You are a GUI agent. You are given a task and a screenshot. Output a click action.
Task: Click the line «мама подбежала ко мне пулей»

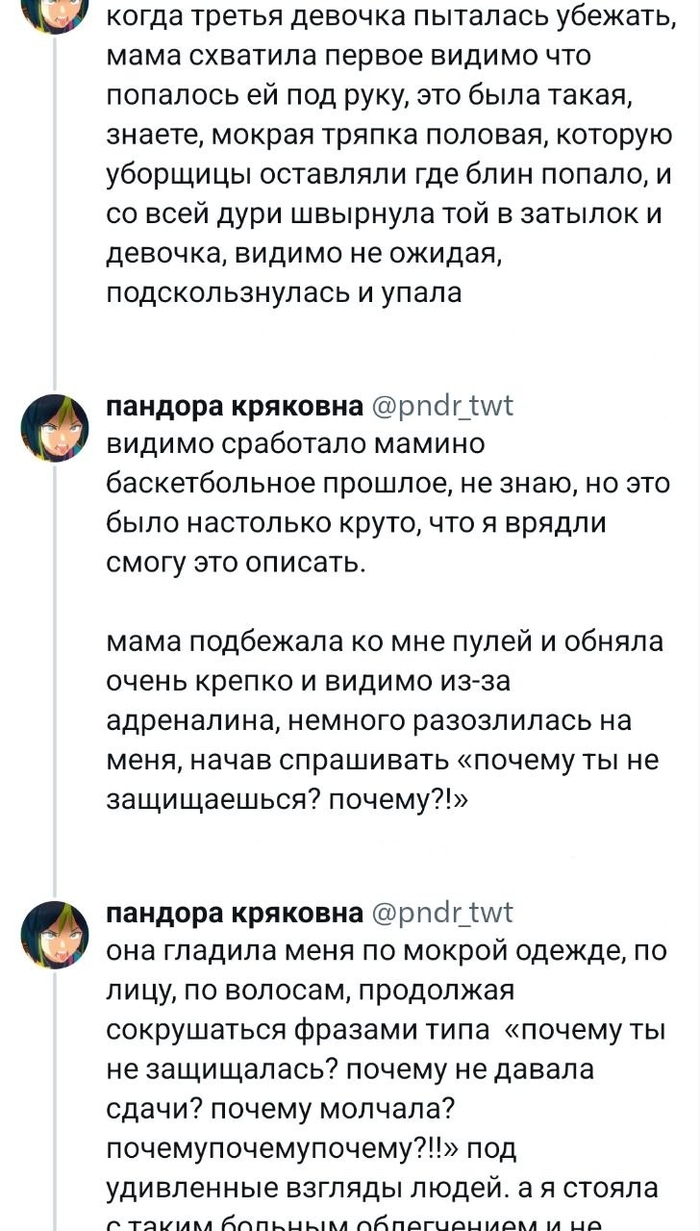click(x=385, y=641)
